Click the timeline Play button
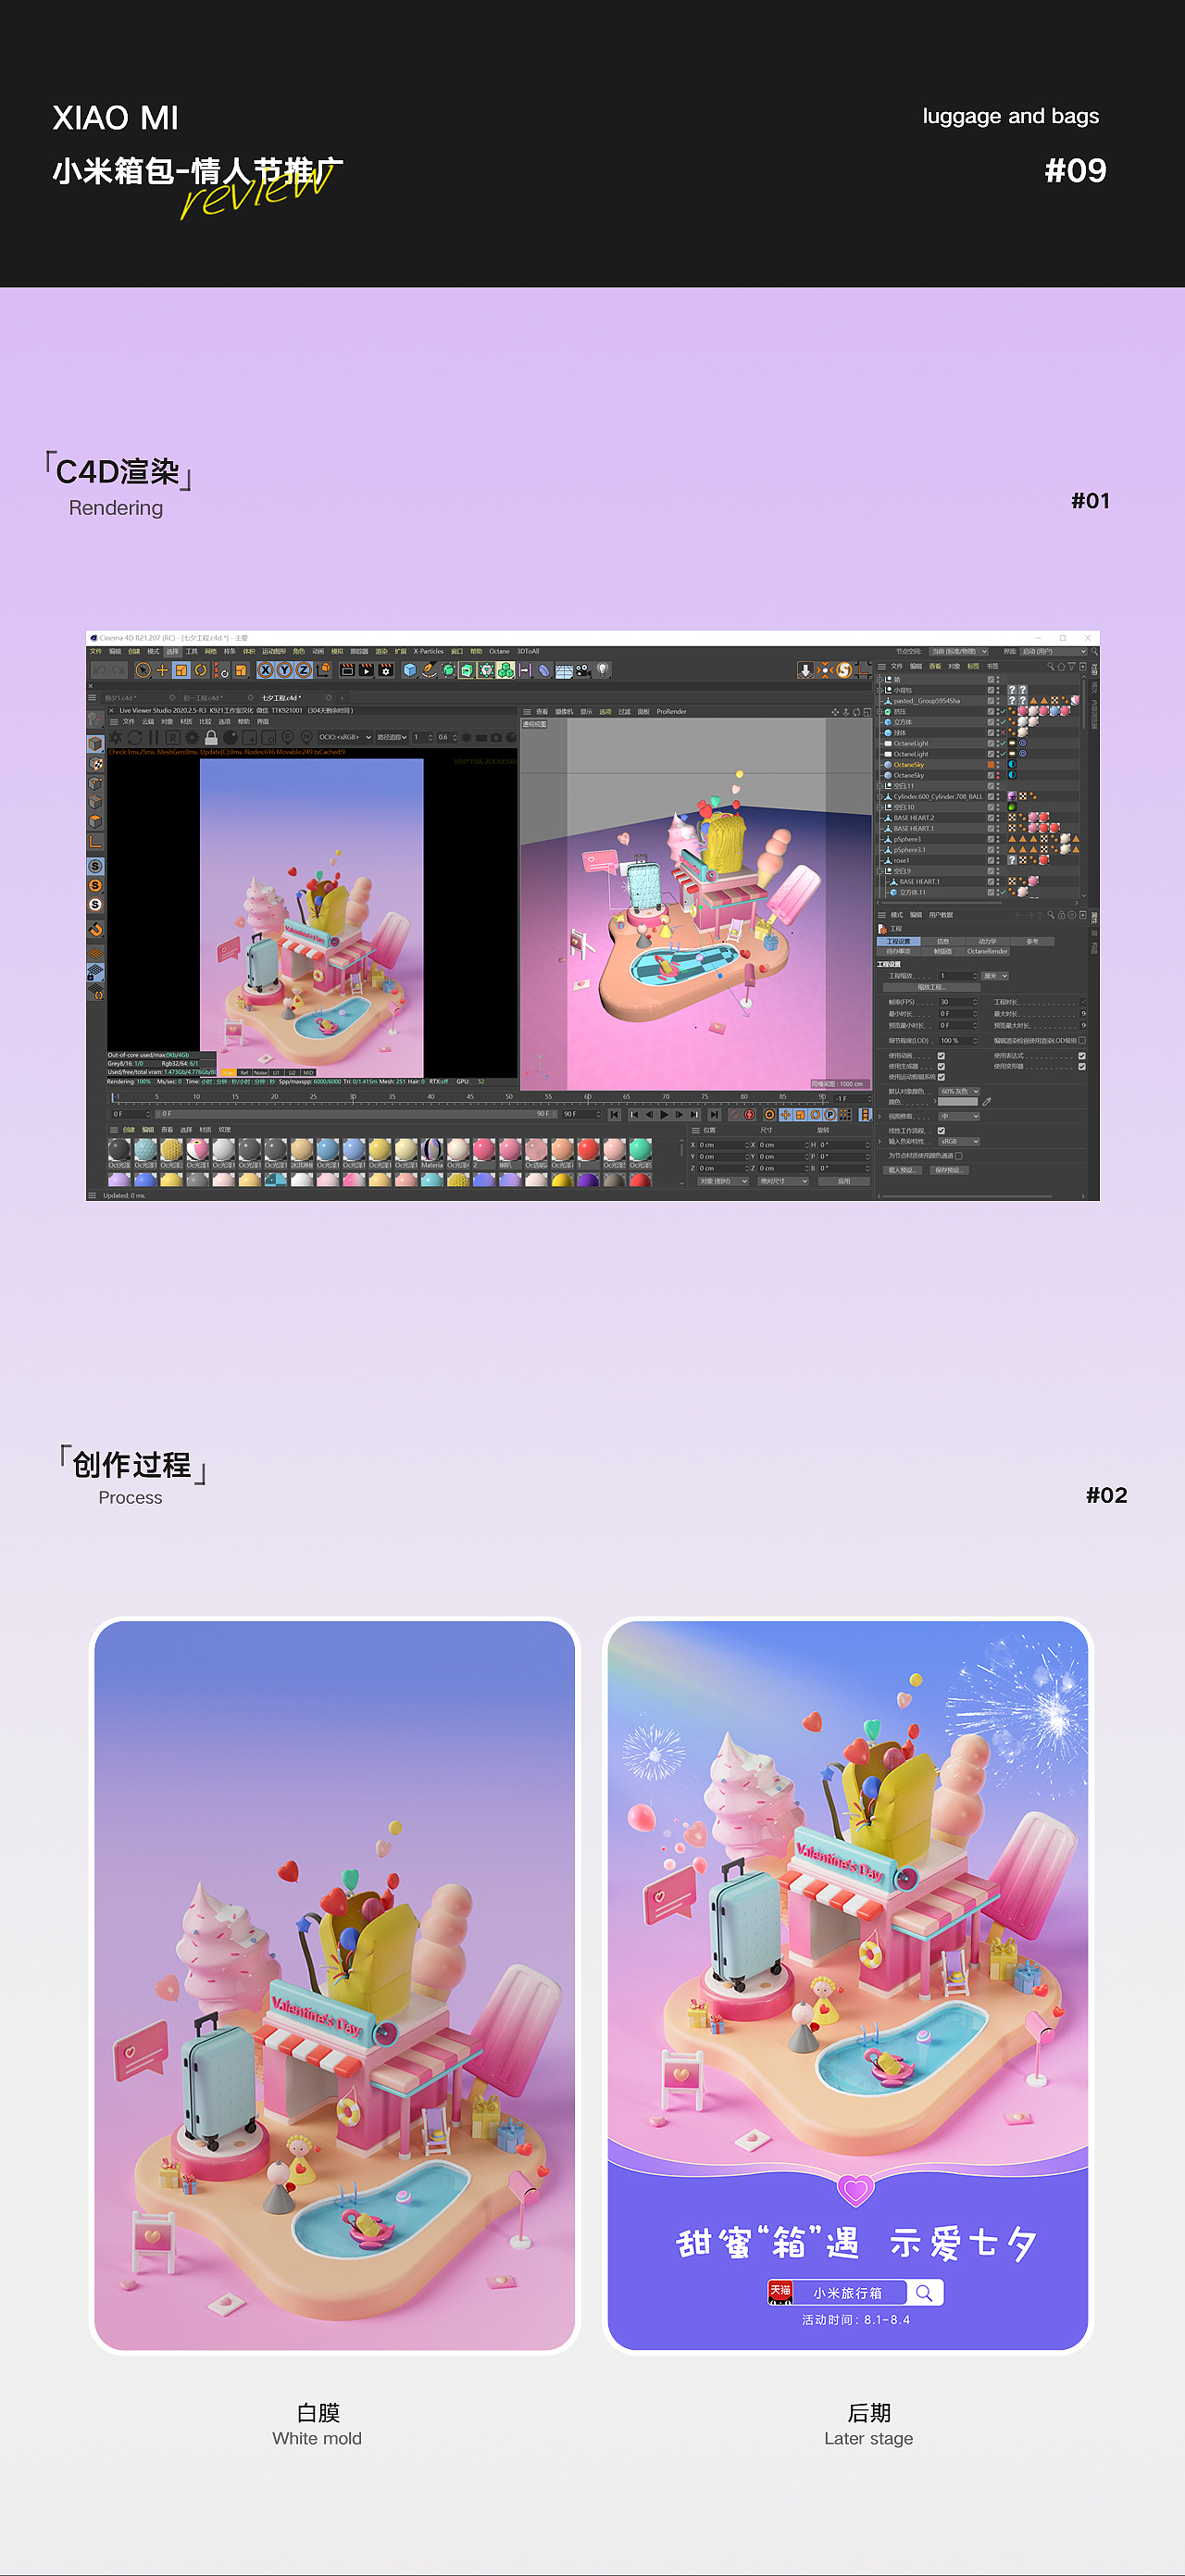 coord(665,1115)
